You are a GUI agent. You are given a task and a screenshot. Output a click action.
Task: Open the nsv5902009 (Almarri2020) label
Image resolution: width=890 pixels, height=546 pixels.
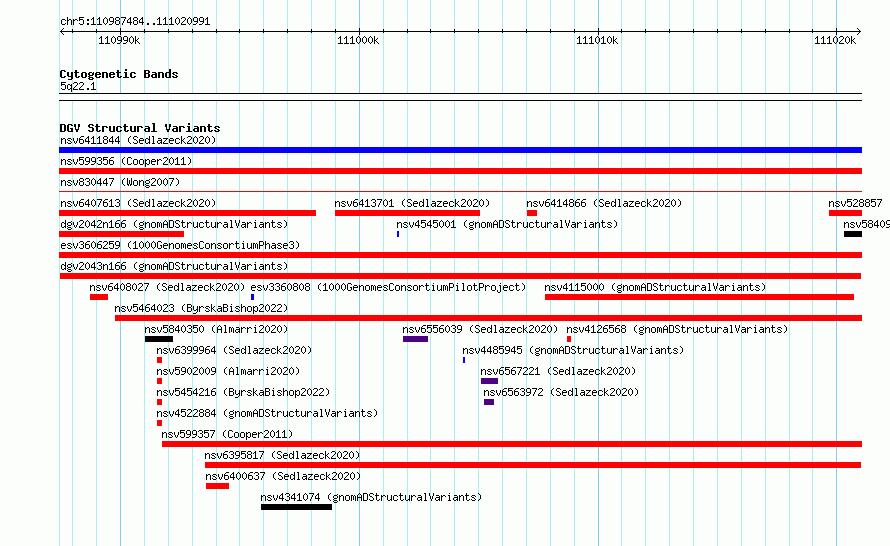(228, 371)
